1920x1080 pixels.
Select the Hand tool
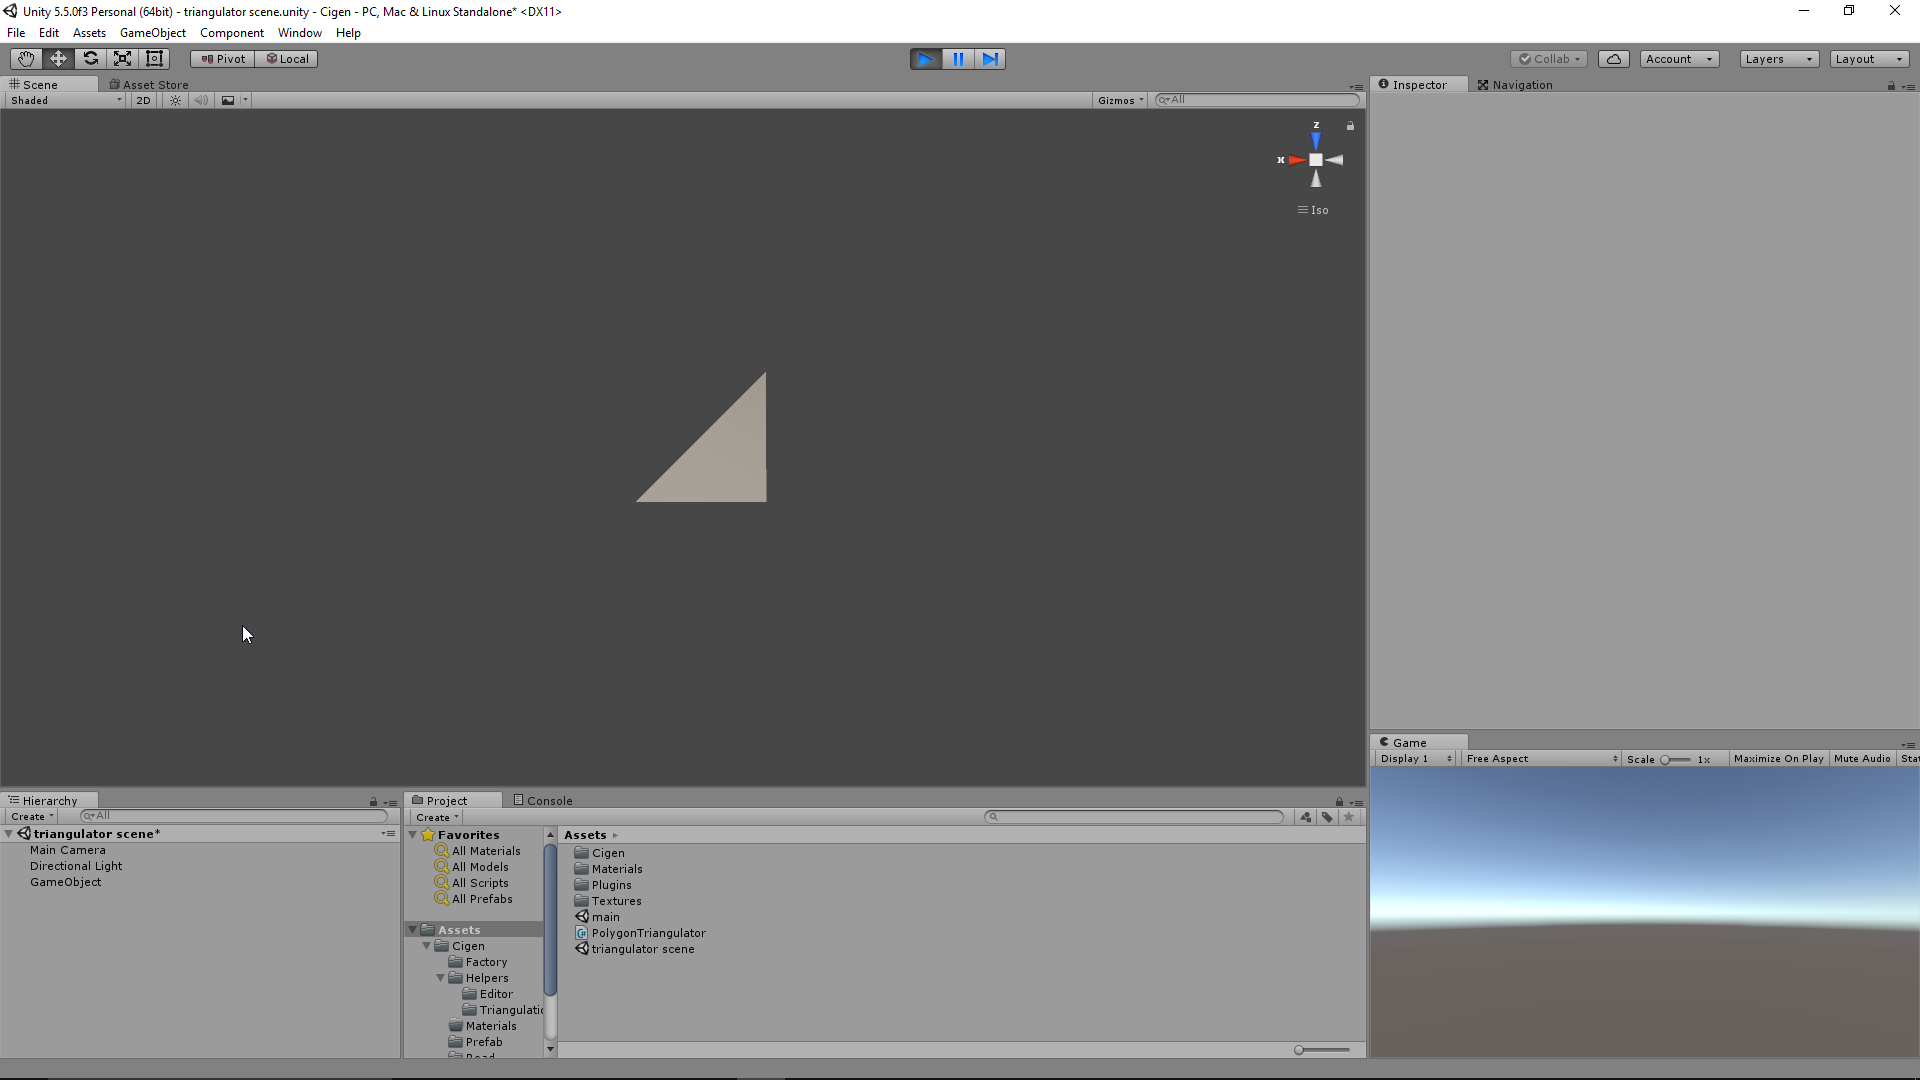pos(26,59)
